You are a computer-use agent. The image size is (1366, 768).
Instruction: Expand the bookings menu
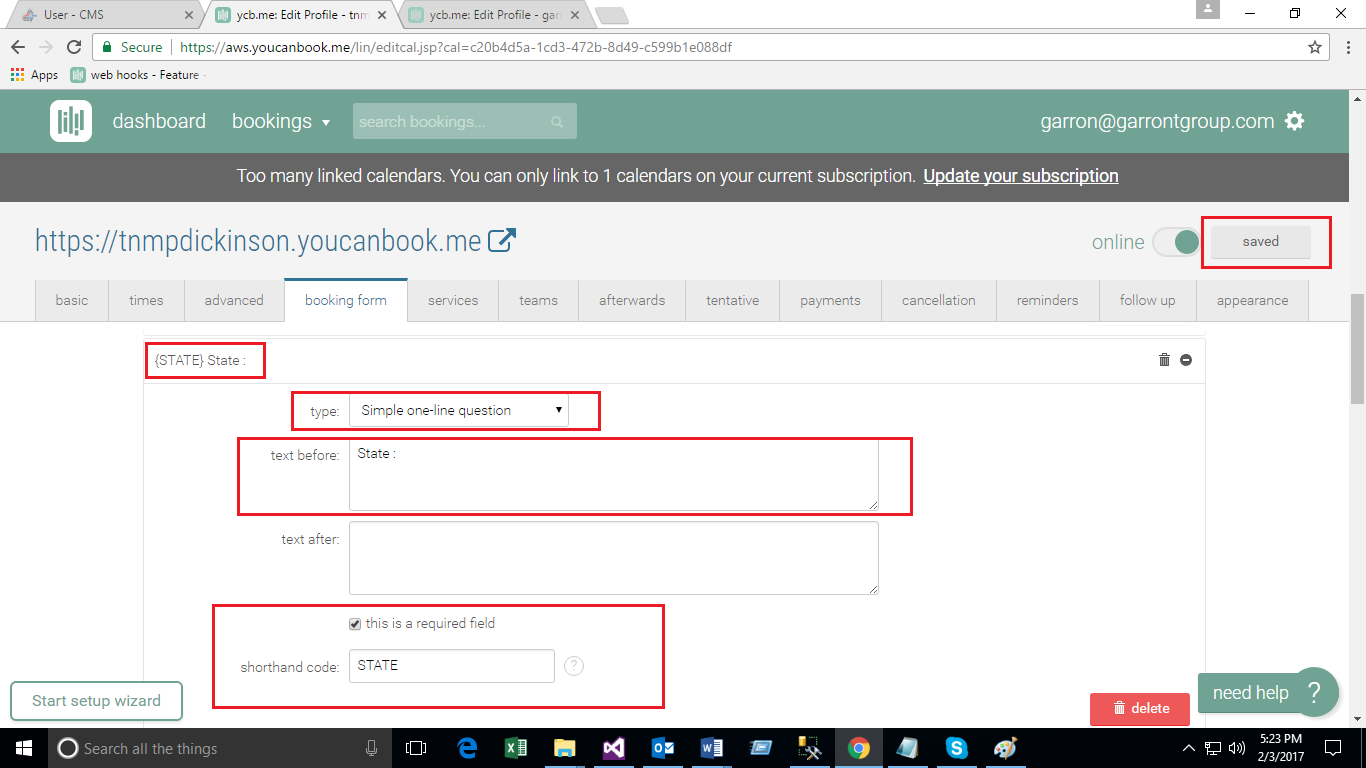[281, 121]
